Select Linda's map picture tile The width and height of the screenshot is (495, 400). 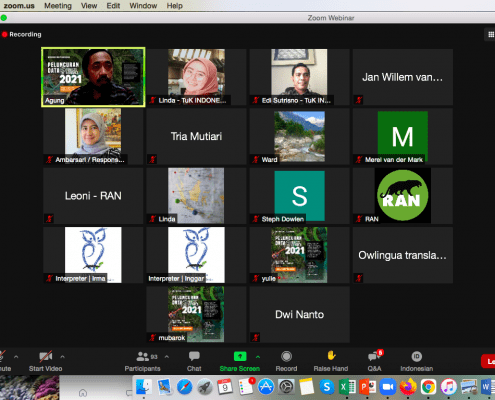196,196
